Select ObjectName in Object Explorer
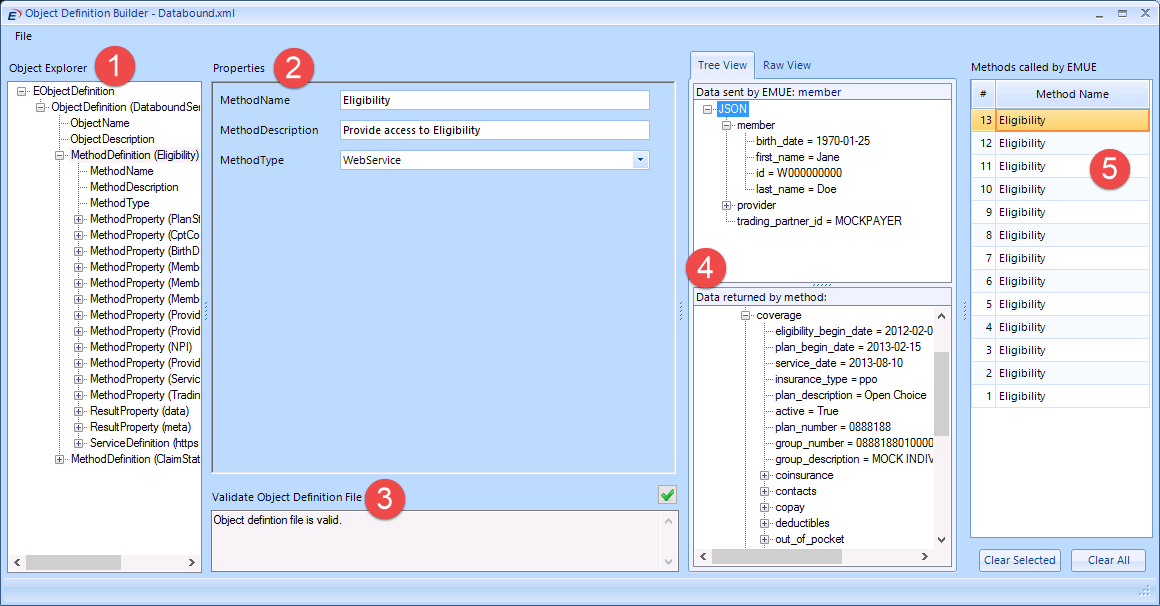This screenshot has width=1160, height=606. pos(100,123)
